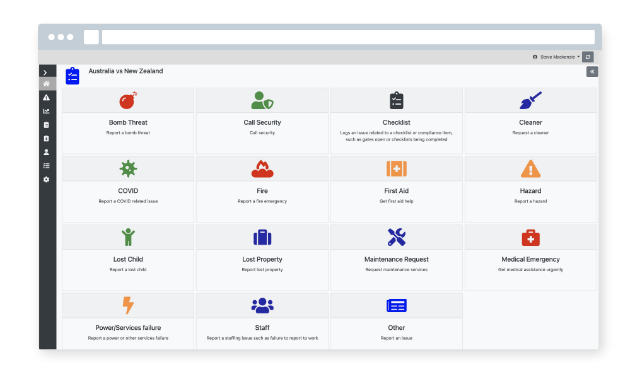Open the Home icon in sidebar

click(x=47, y=84)
